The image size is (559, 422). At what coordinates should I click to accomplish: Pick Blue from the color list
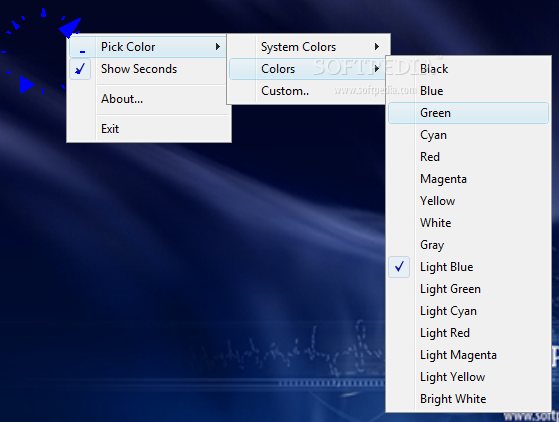468,91
